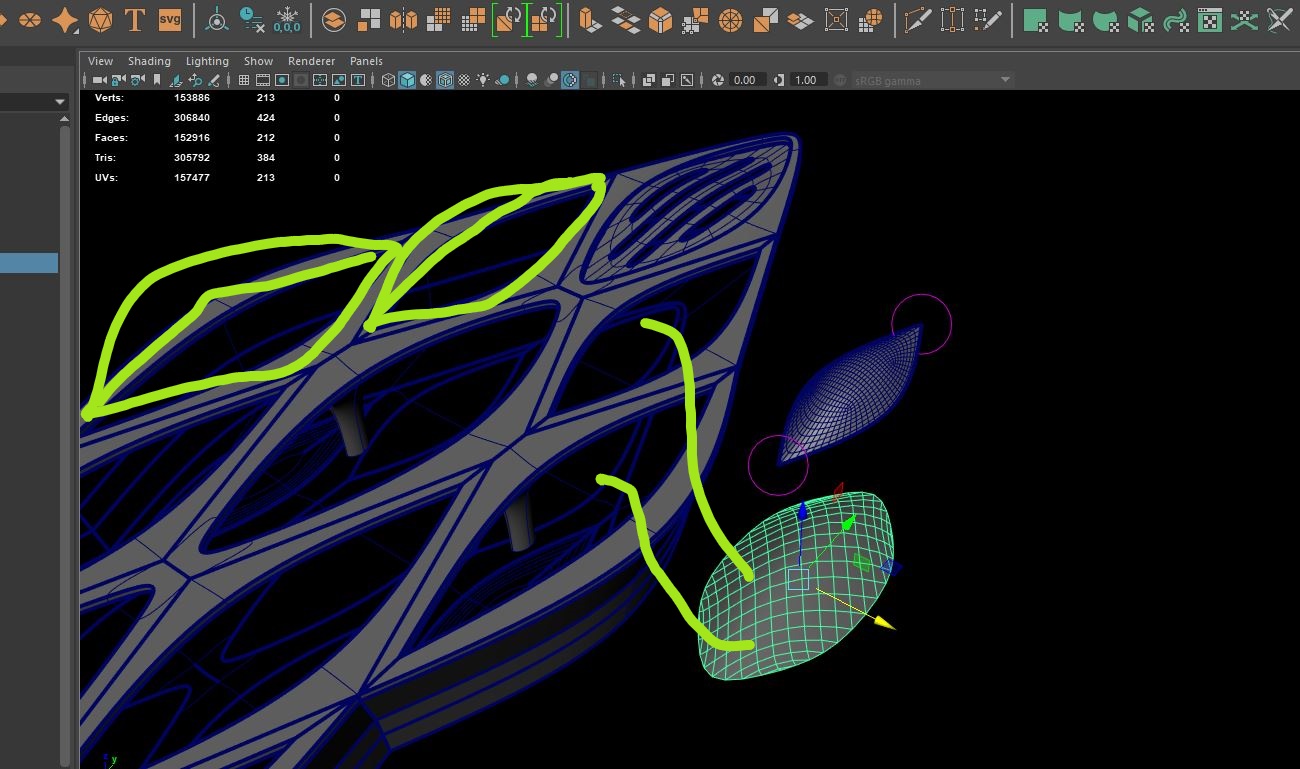Select the Super Shapes star shelf icon

[66, 19]
